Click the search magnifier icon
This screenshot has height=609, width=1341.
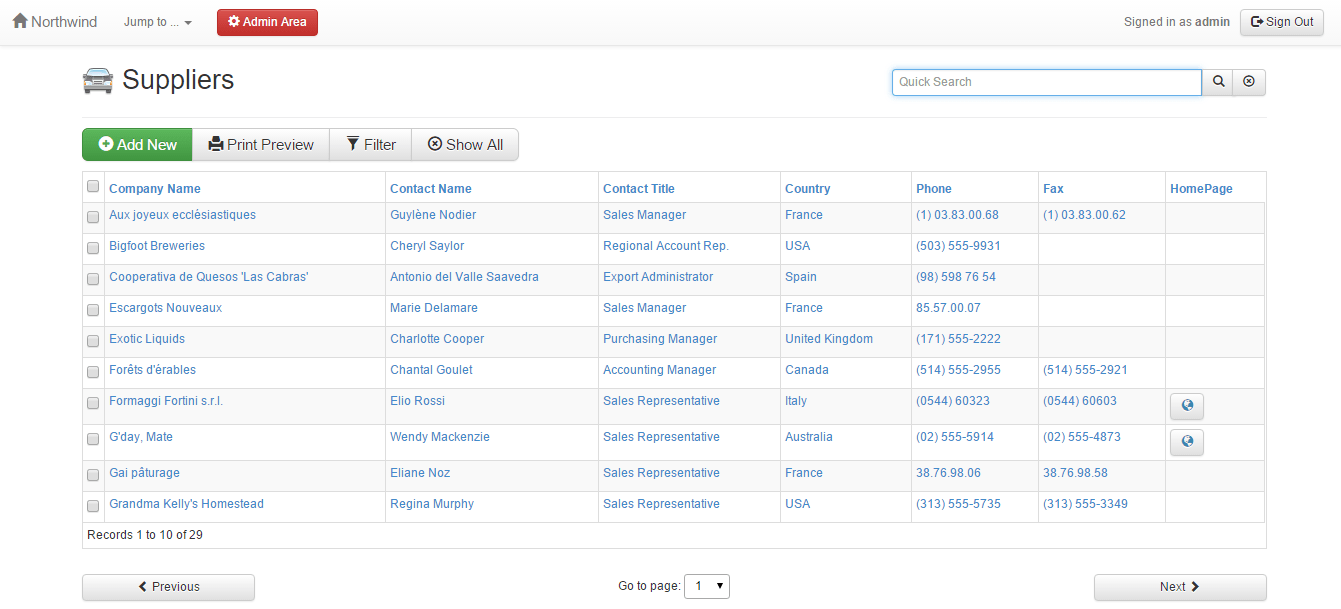pos(1217,82)
